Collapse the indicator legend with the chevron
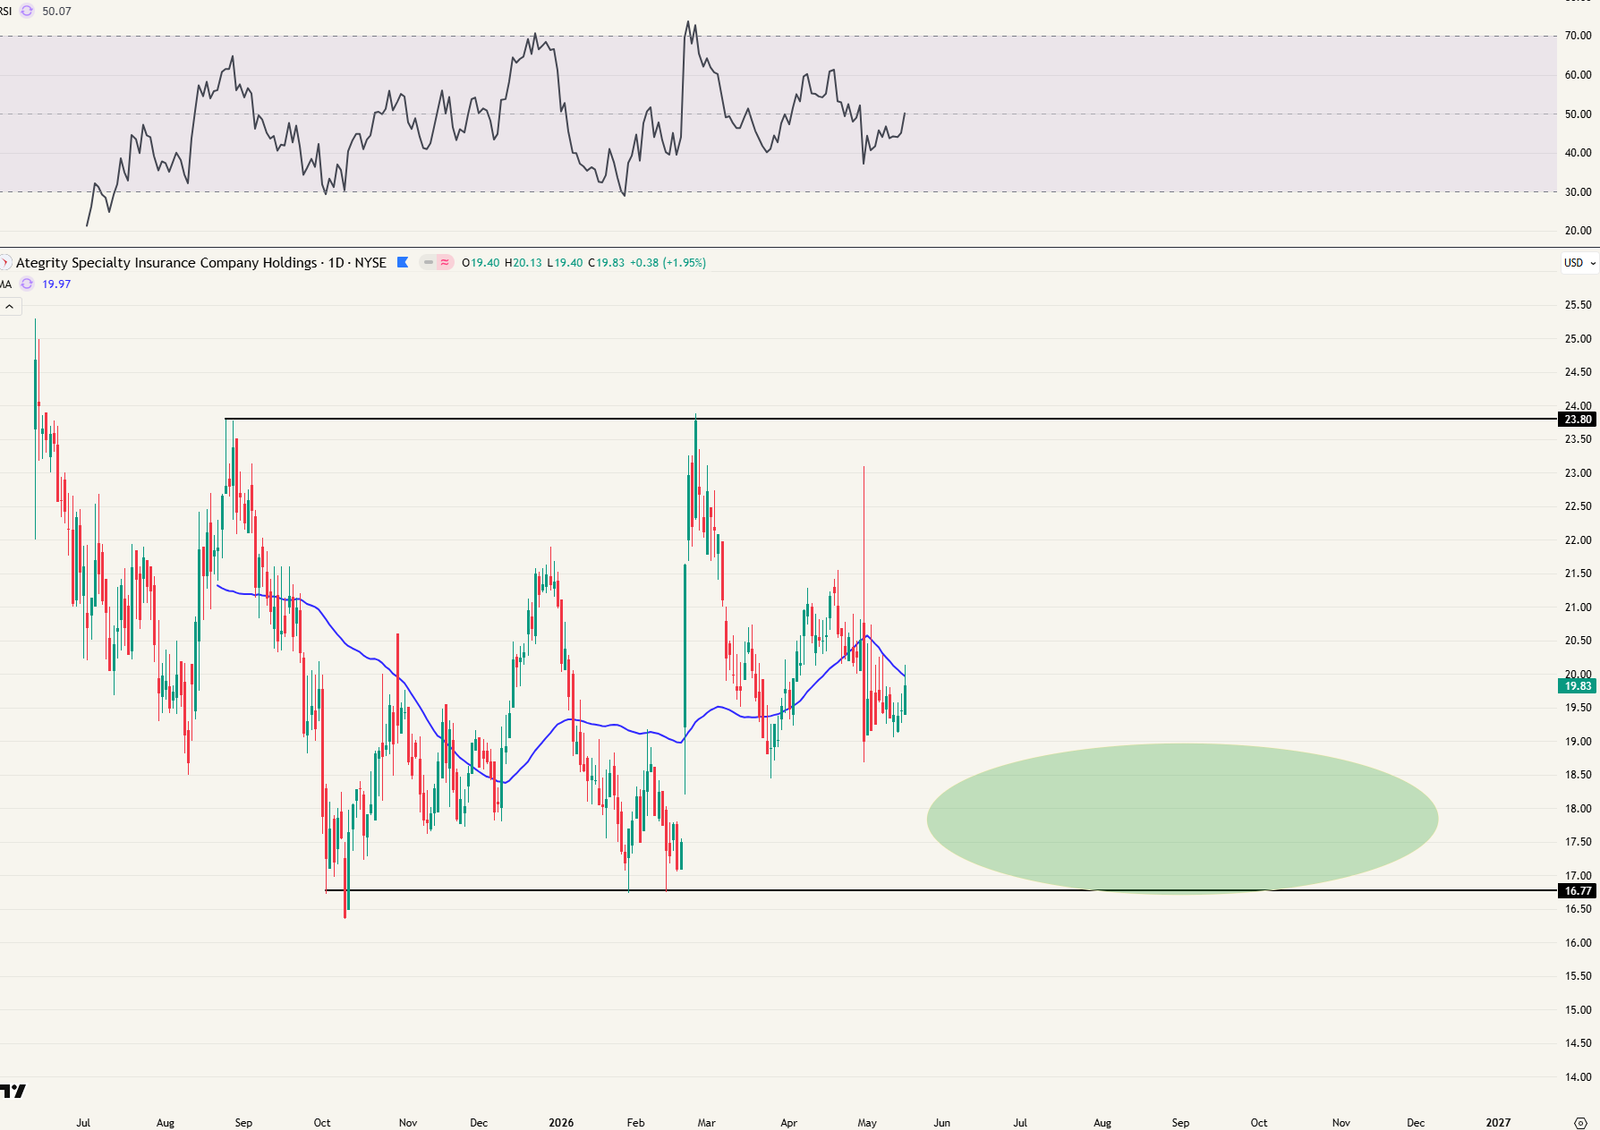This screenshot has width=1600, height=1130. [x=9, y=307]
